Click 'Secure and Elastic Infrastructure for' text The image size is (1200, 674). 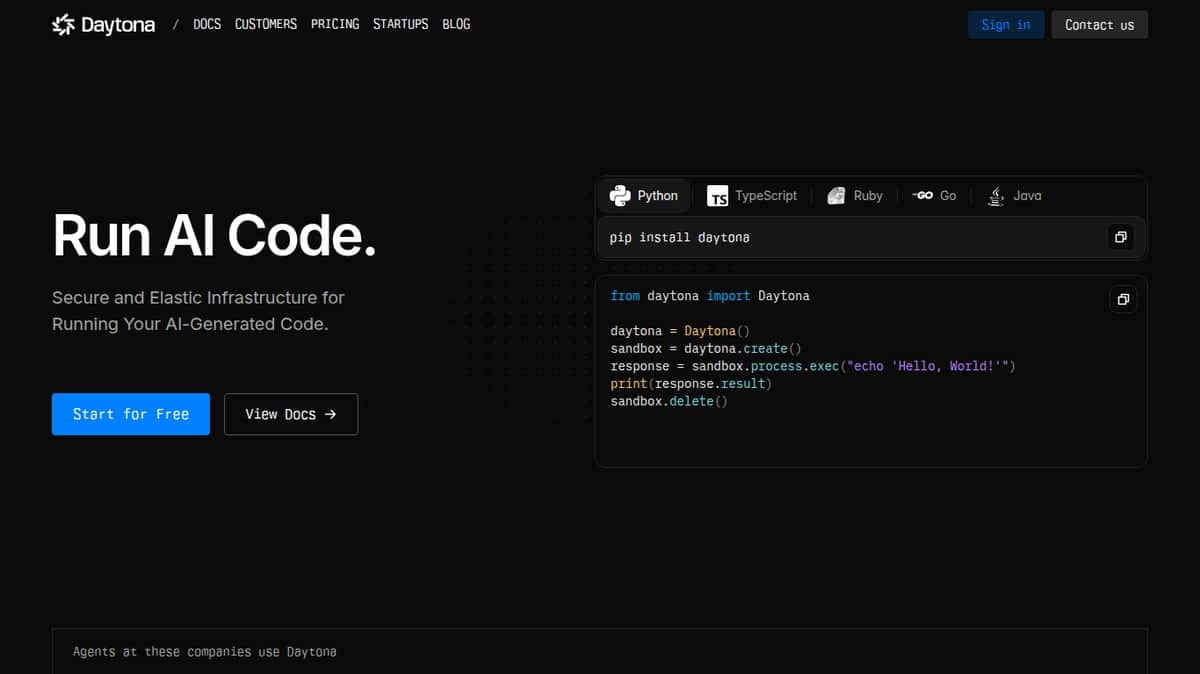pyautogui.click(x=198, y=298)
